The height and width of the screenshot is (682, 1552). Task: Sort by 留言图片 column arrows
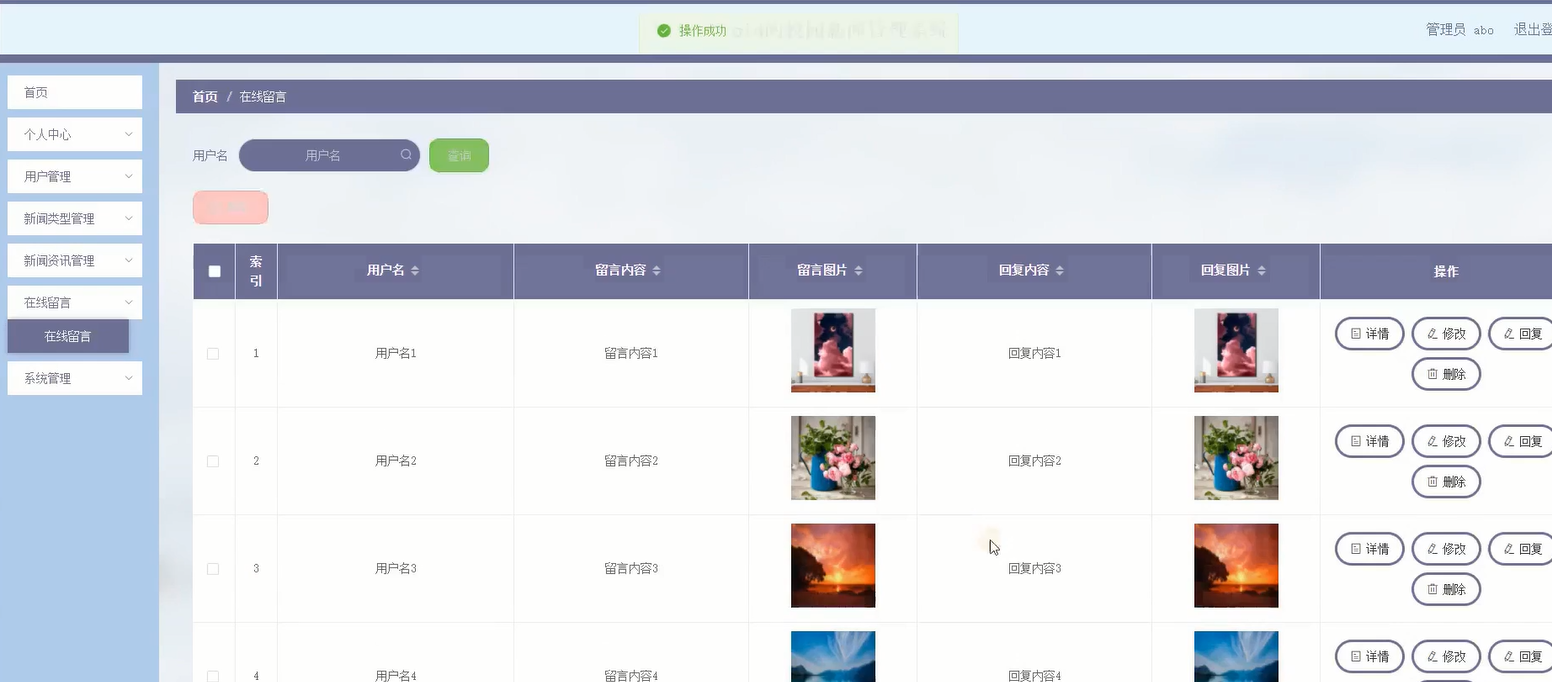(x=858, y=271)
